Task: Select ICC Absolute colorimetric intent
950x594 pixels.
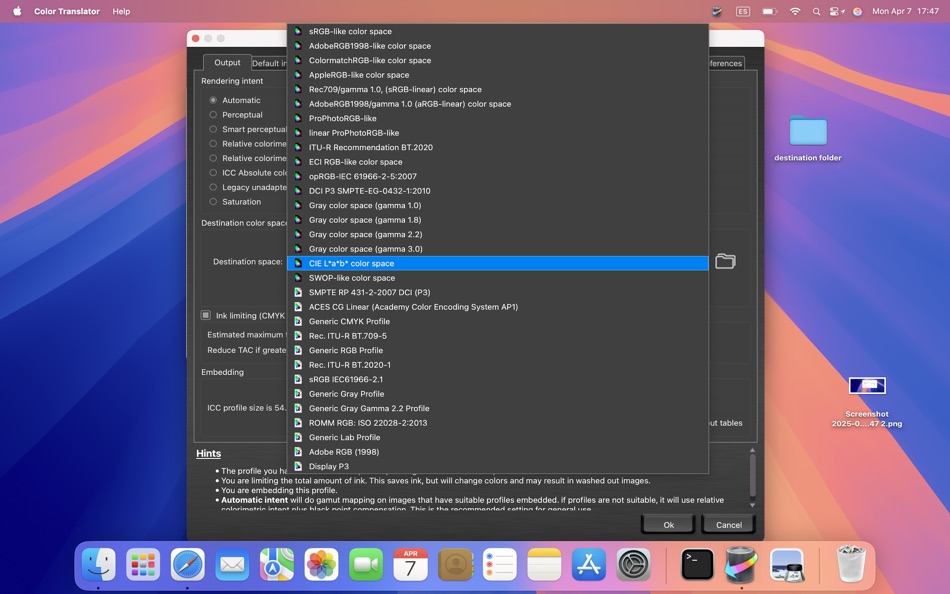Action: [213, 173]
